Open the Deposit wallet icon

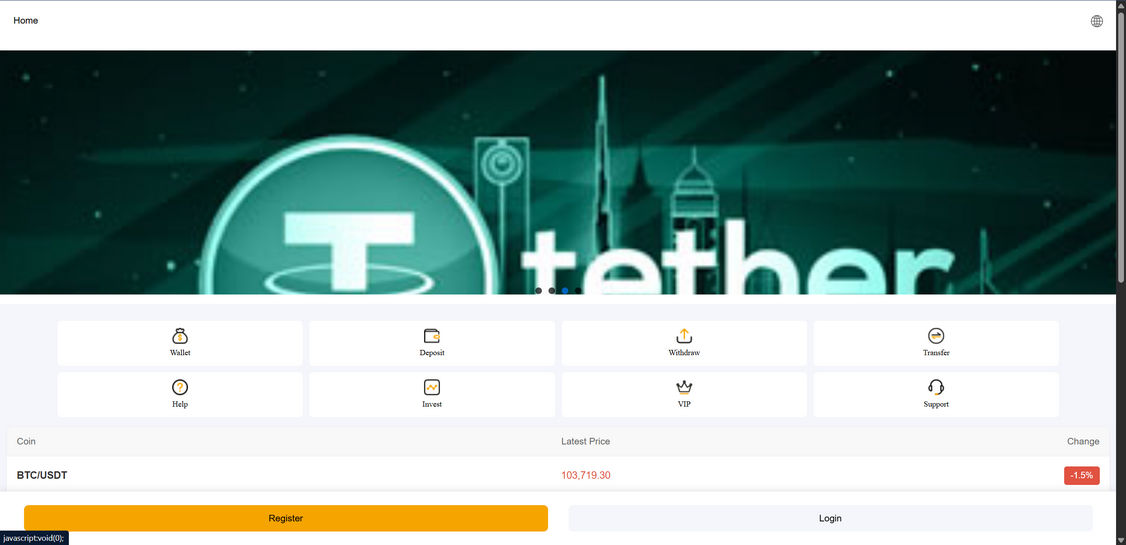pos(432,336)
